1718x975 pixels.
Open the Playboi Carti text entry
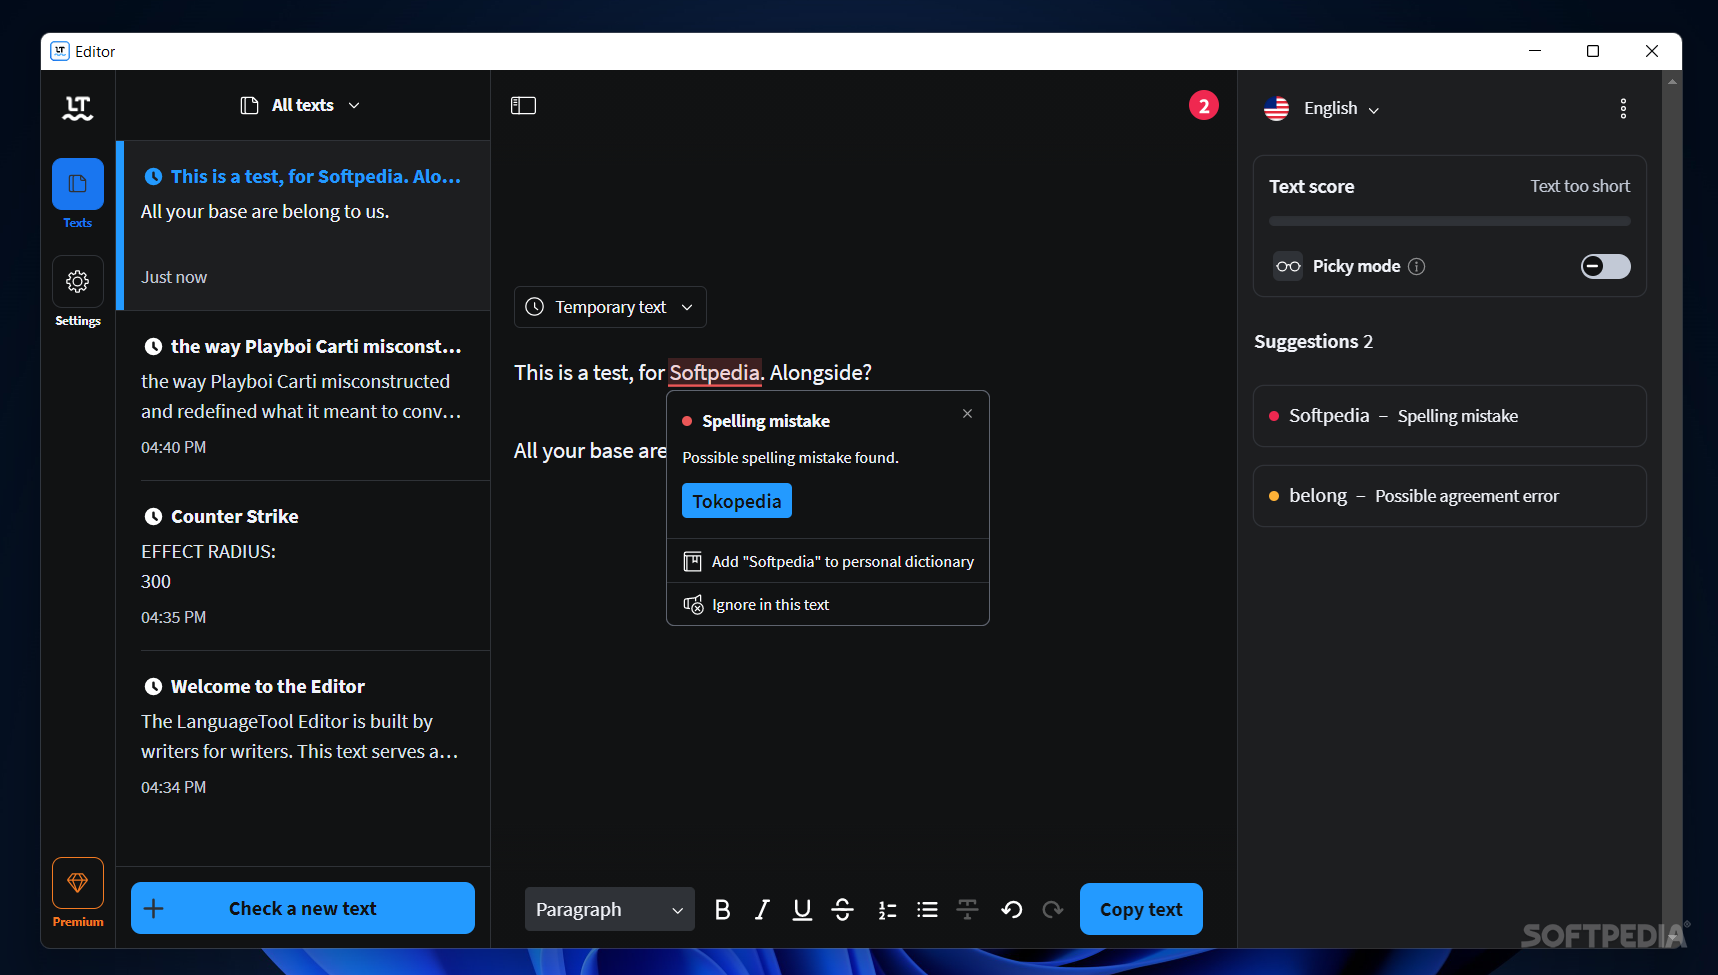pos(304,396)
